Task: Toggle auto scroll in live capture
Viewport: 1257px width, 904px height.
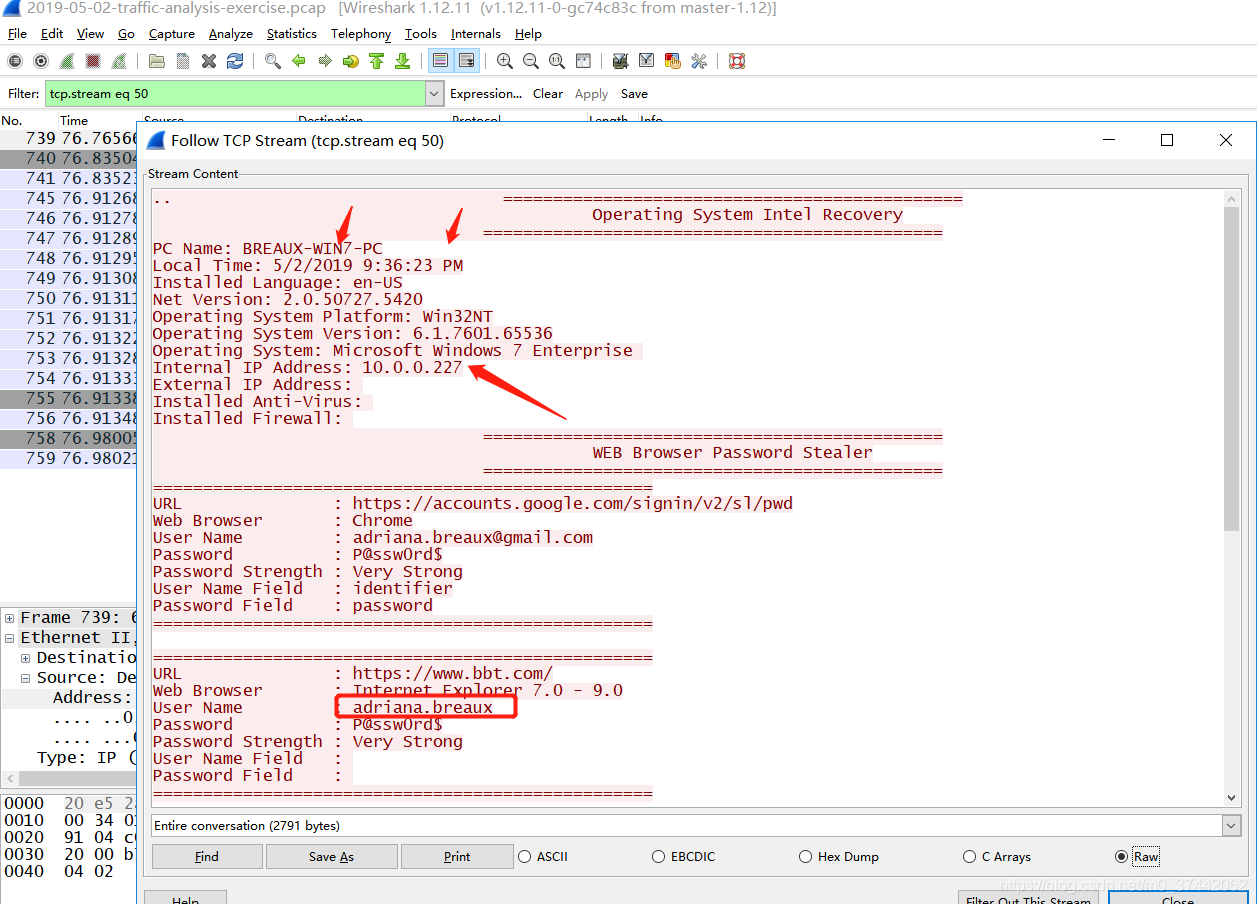Action: tap(467, 61)
